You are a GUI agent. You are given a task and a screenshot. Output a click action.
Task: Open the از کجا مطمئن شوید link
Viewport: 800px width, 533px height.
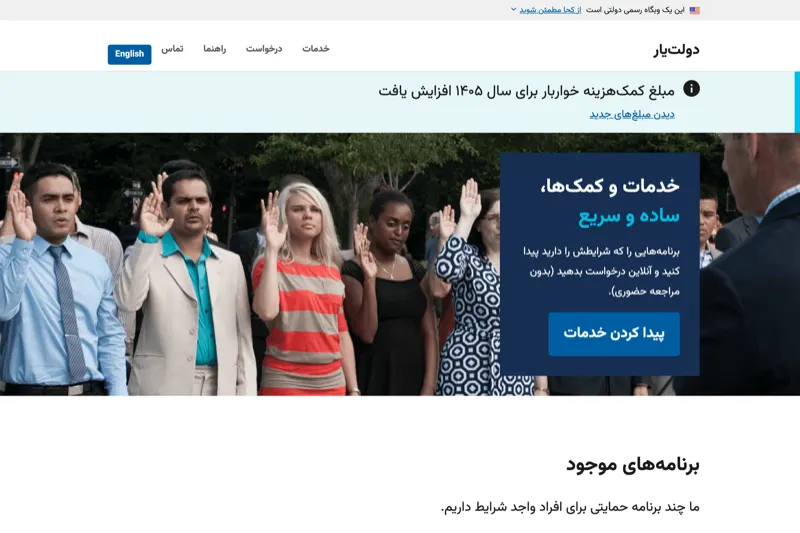(550, 10)
